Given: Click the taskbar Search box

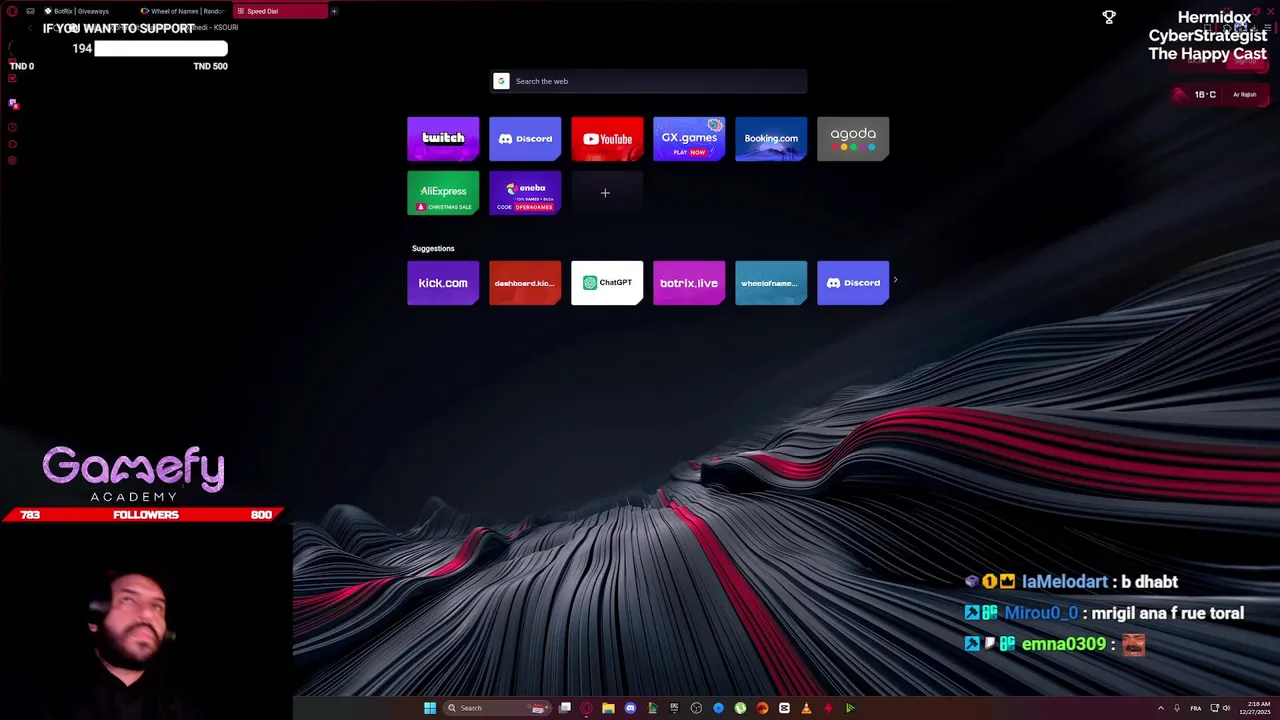Looking at the screenshot, I should click(497, 708).
